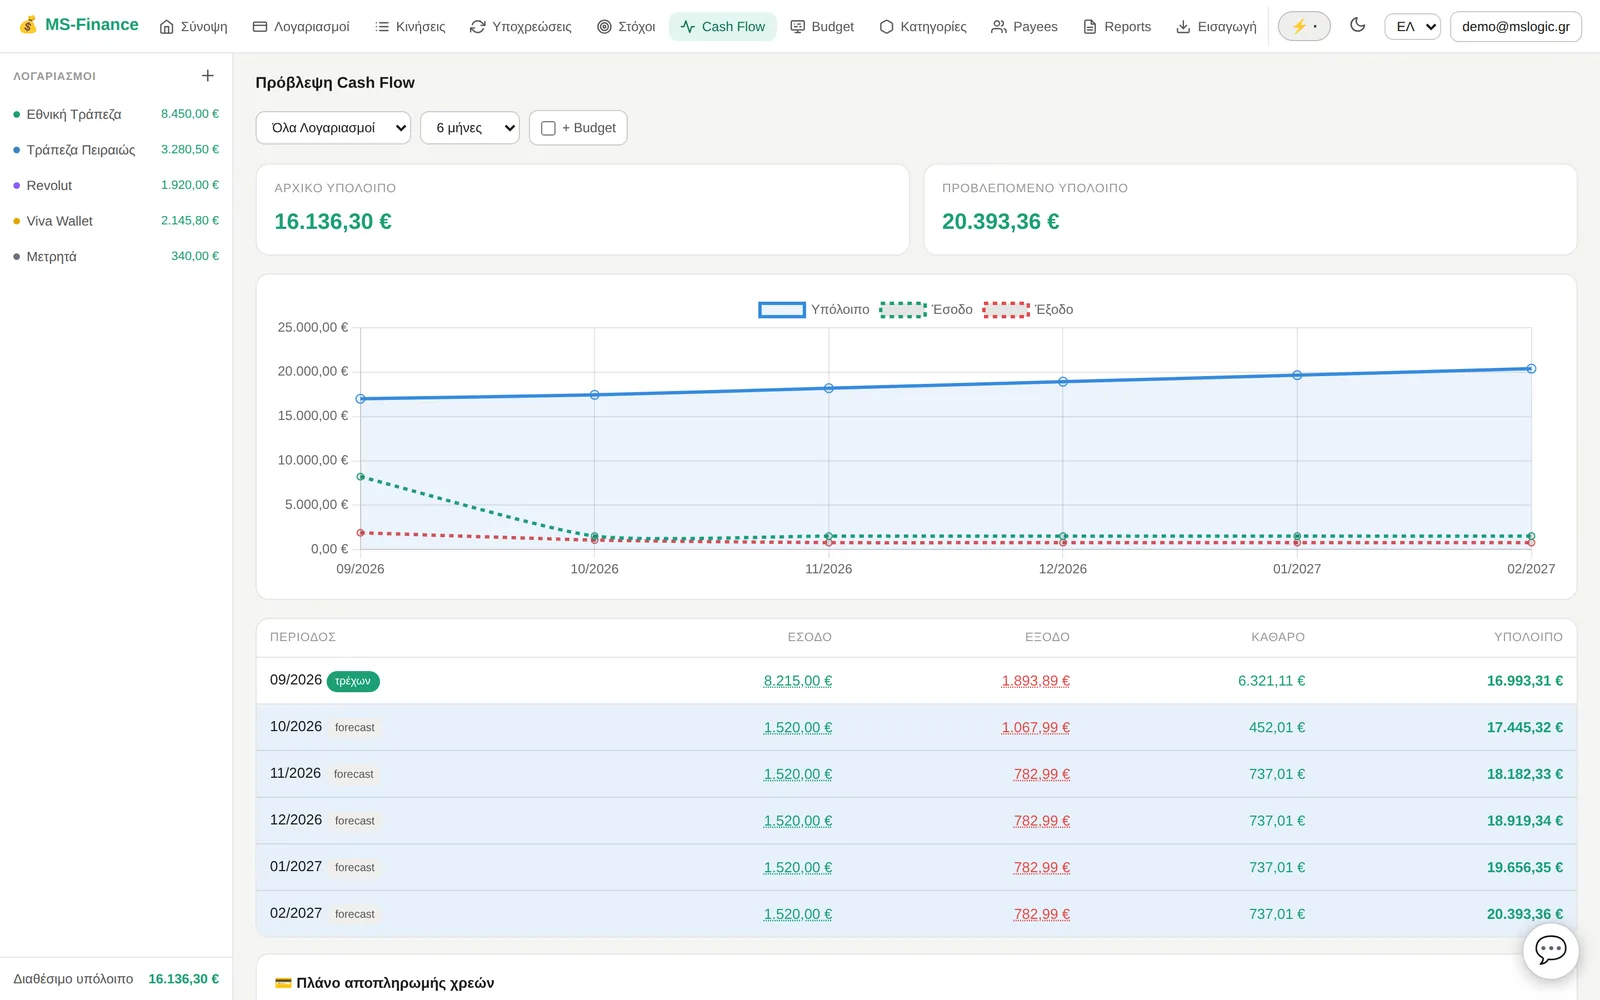Select Τράπεζα Πειραιώς account
This screenshot has height=1000, width=1600.
(x=116, y=150)
